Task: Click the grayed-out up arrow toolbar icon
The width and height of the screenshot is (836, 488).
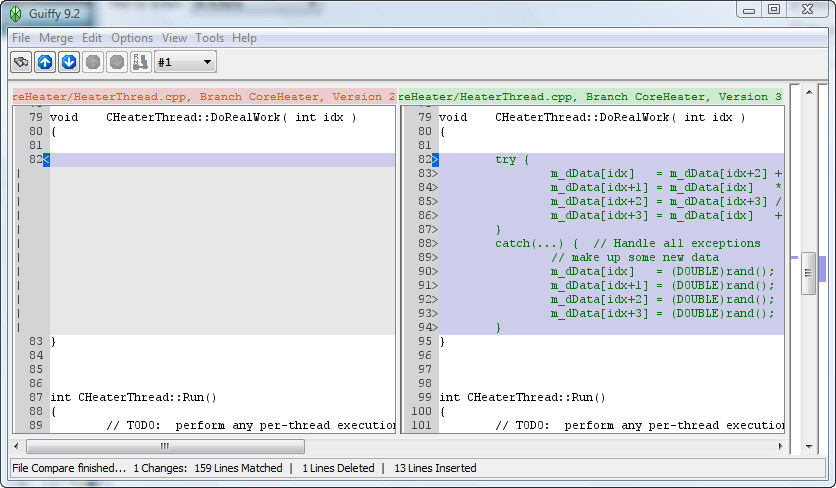Action: click(x=93, y=62)
